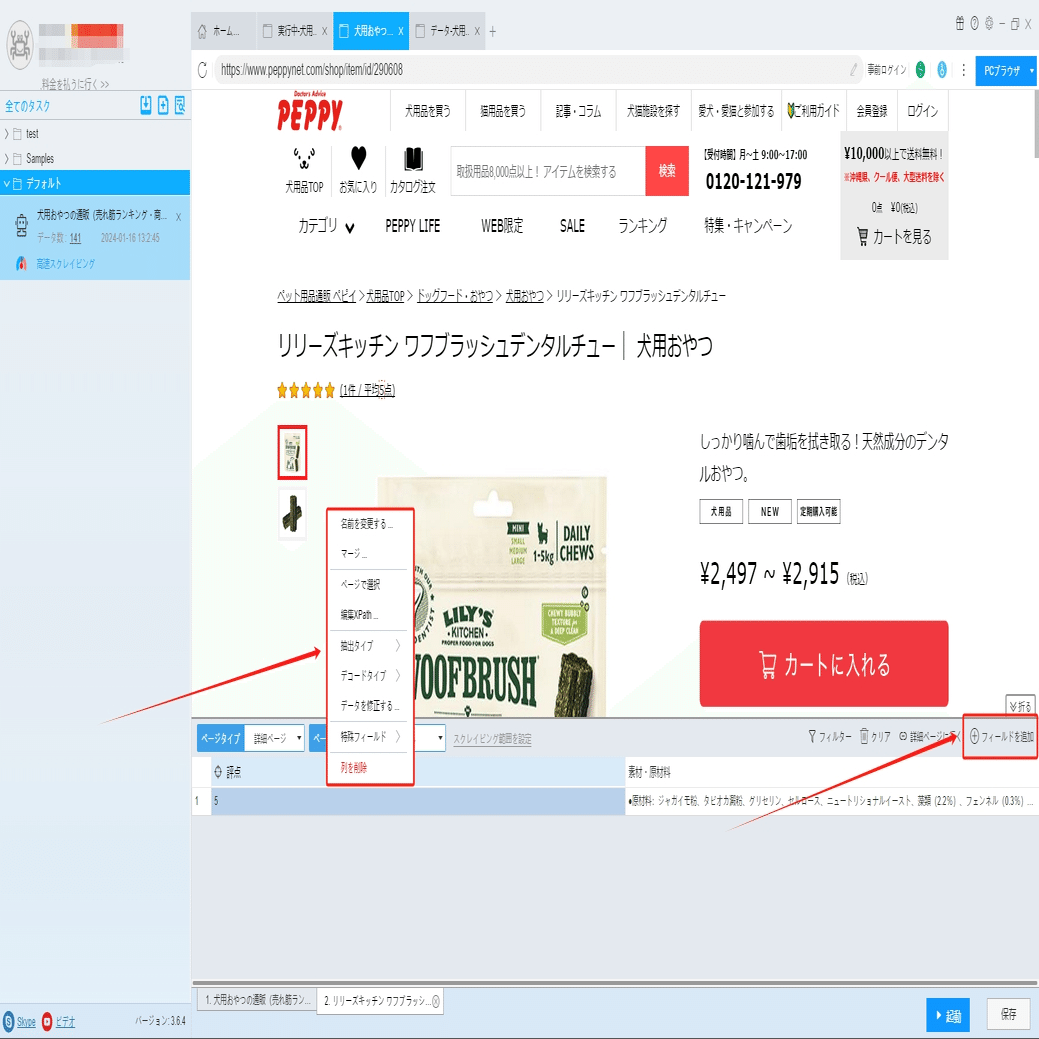
Task: Click the crosshair icon in 評点 column header
Action: point(218,771)
